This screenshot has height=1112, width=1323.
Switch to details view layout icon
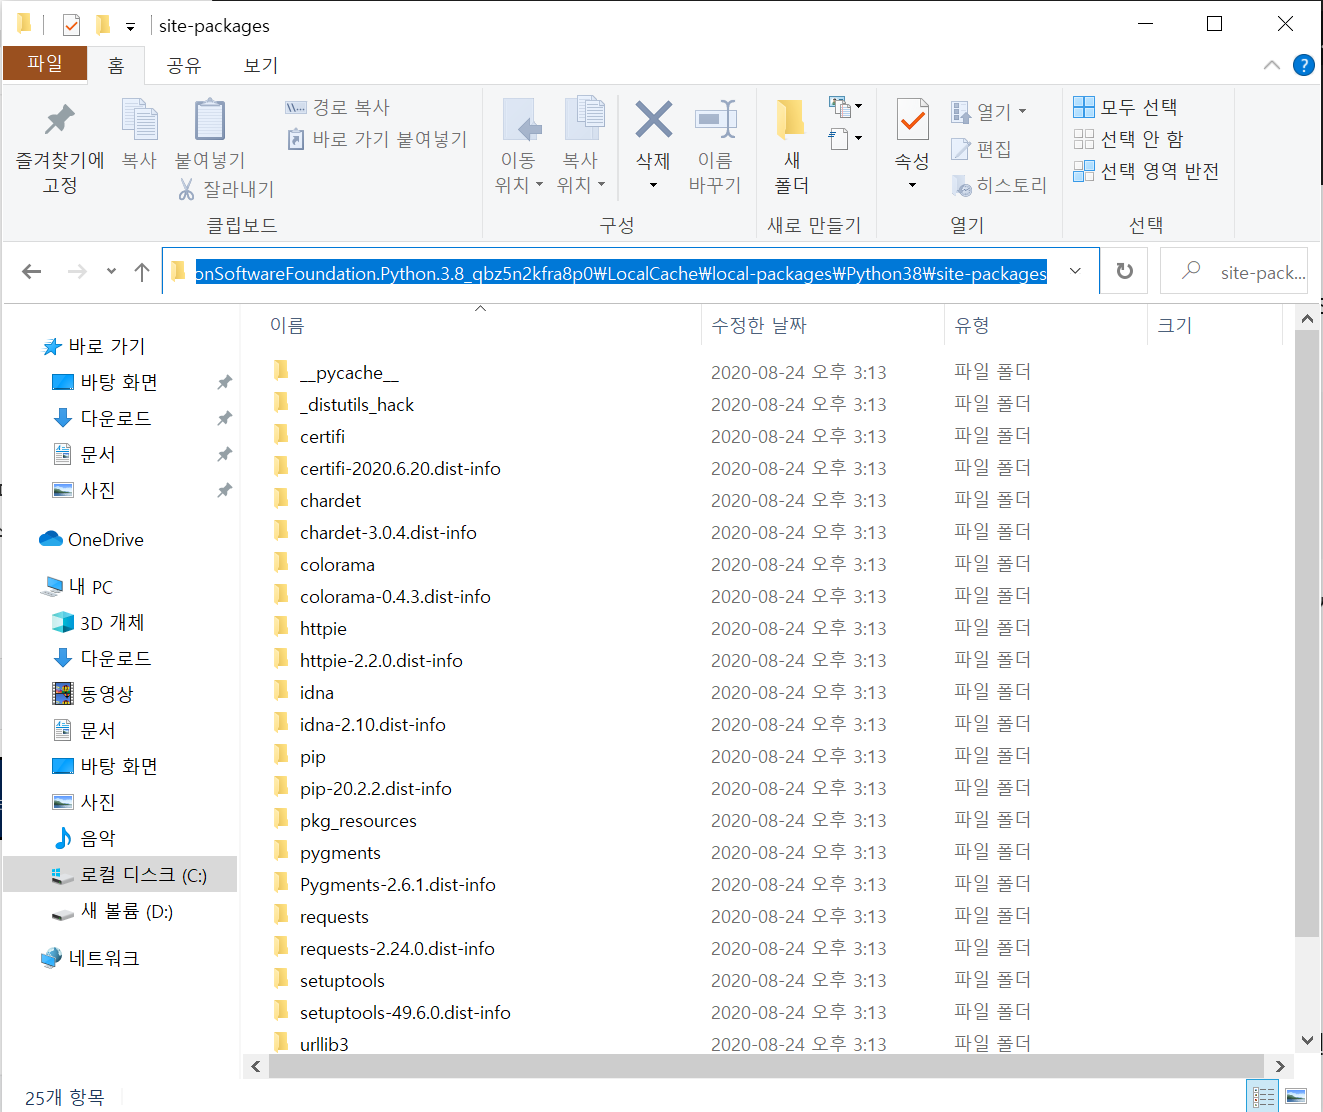click(1264, 1097)
